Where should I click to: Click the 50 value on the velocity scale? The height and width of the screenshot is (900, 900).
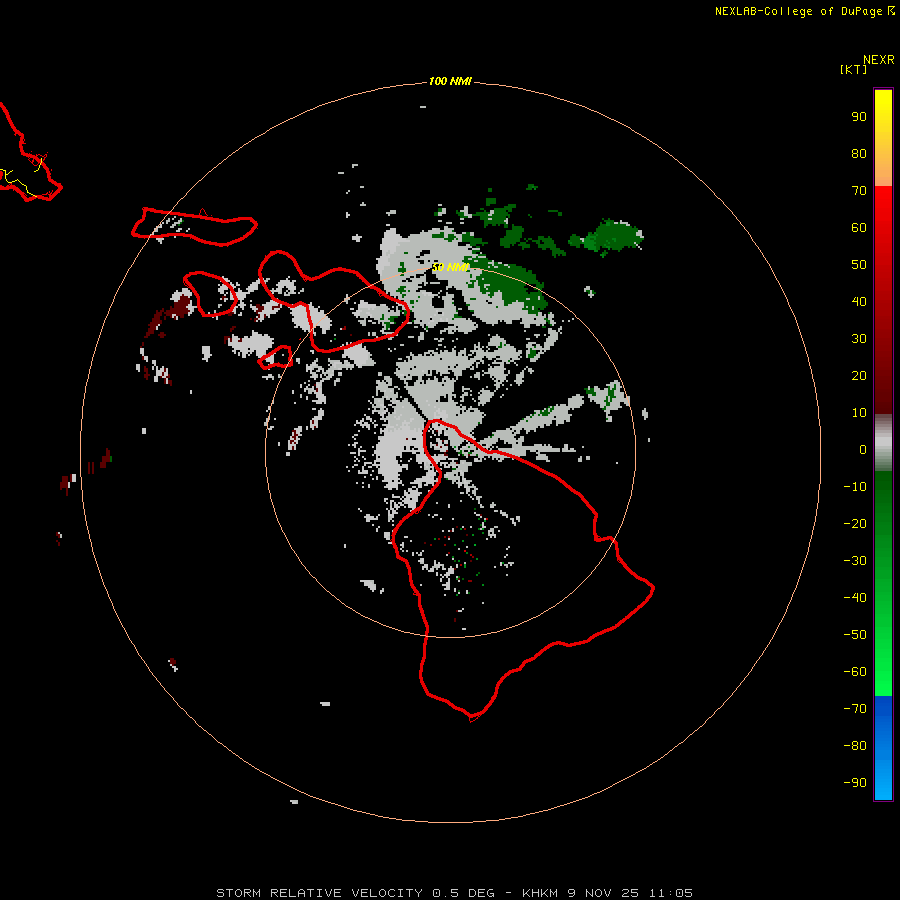coord(859,265)
